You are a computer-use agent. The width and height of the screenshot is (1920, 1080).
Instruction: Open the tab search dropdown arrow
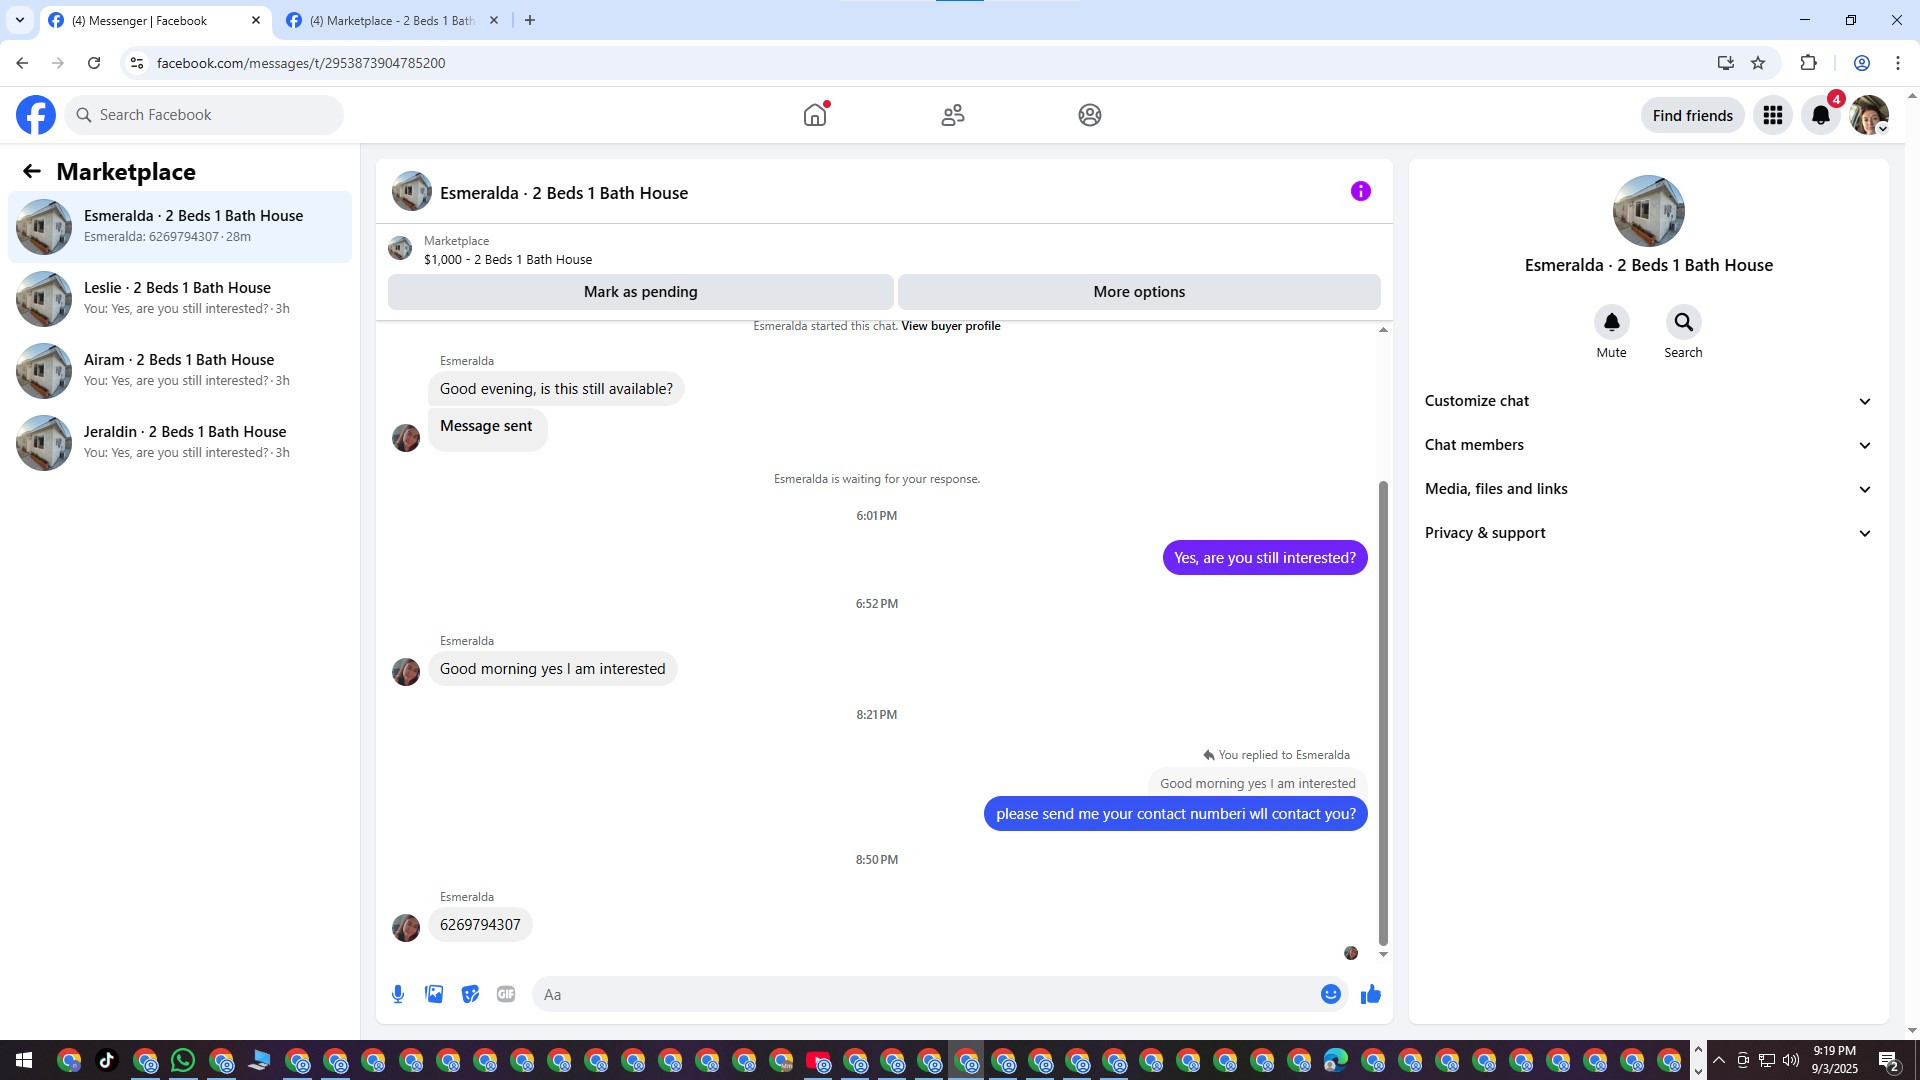pyautogui.click(x=19, y=20)
